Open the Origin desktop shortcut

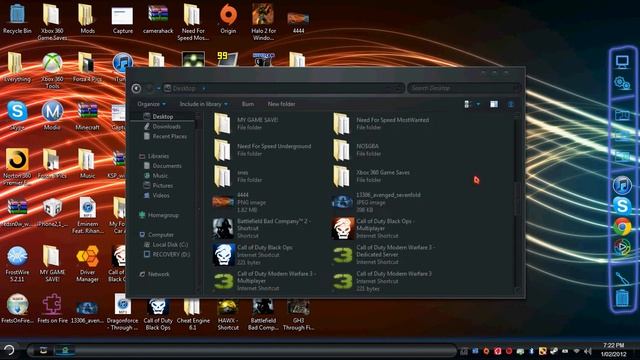pyautogui.click(x=228, y=18)
